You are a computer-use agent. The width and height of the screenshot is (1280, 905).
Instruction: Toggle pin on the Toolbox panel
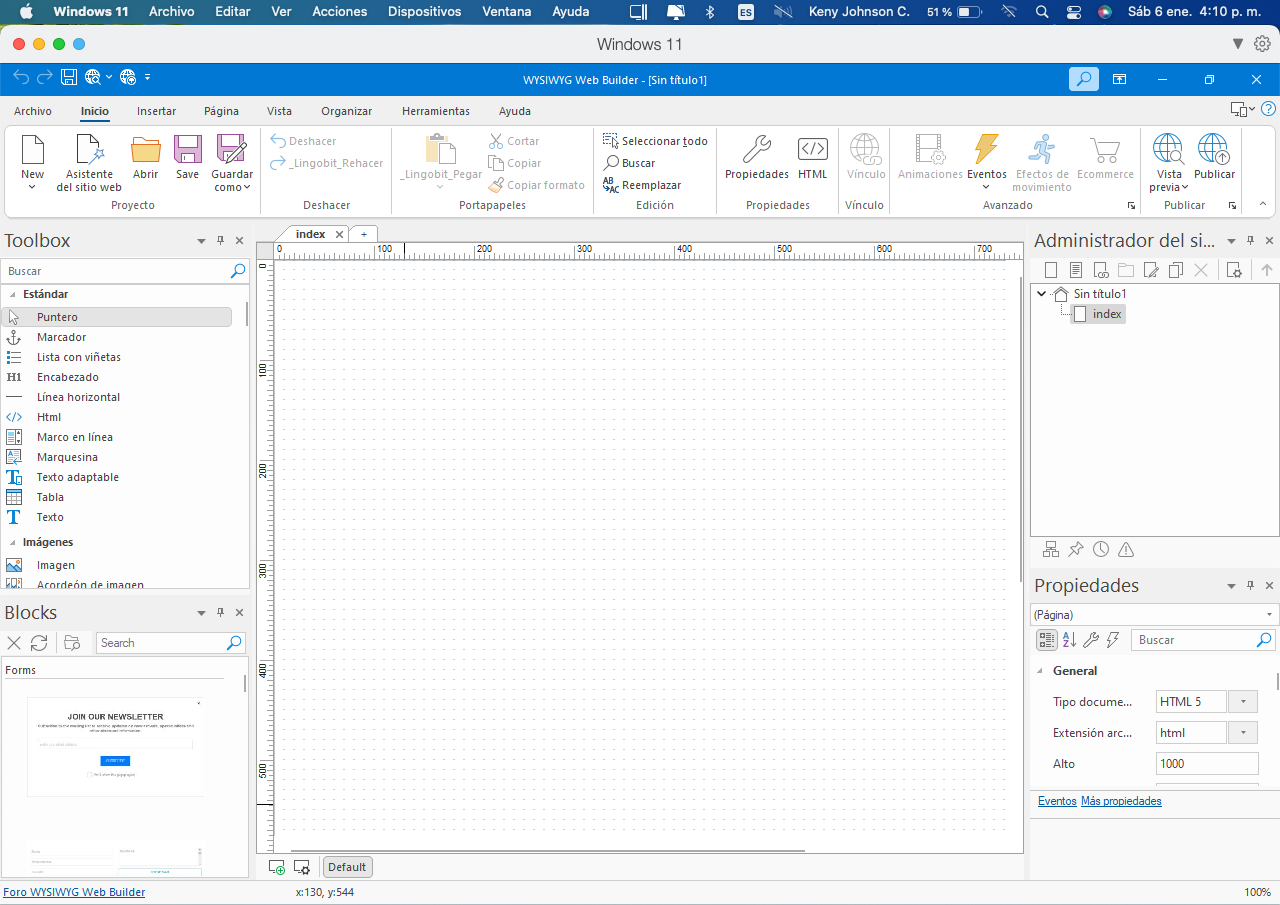point(221,241)
